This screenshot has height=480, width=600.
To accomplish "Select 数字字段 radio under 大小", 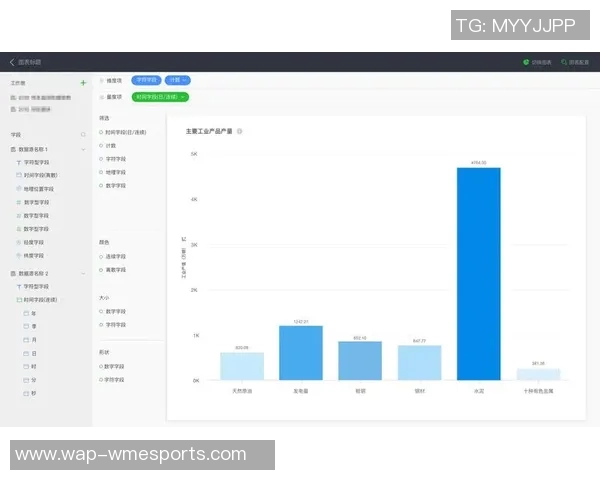I will 102,311.
